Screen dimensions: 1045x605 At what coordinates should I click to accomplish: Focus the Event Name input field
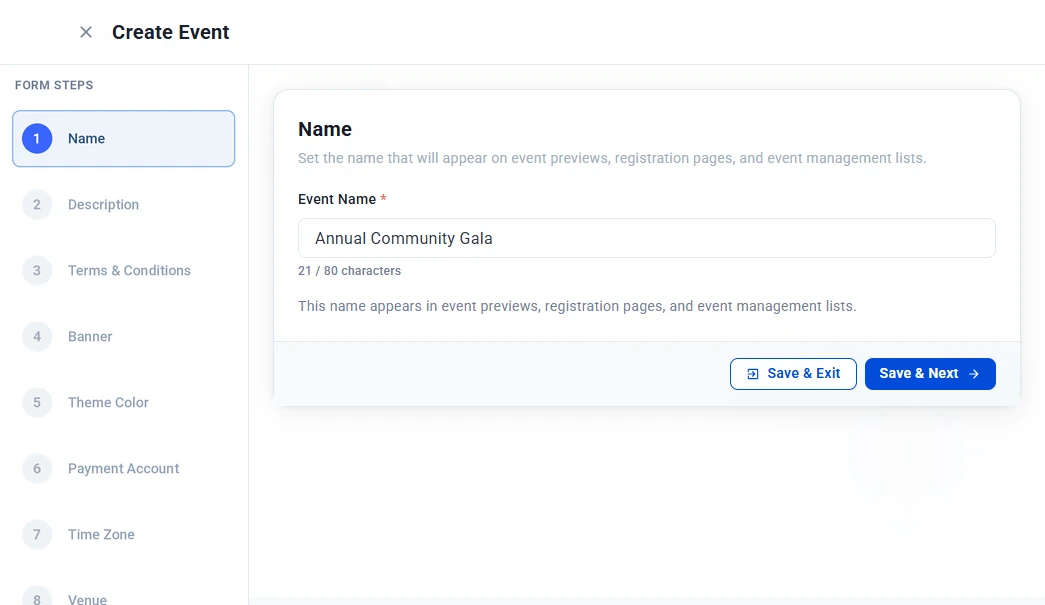(646, 238)
